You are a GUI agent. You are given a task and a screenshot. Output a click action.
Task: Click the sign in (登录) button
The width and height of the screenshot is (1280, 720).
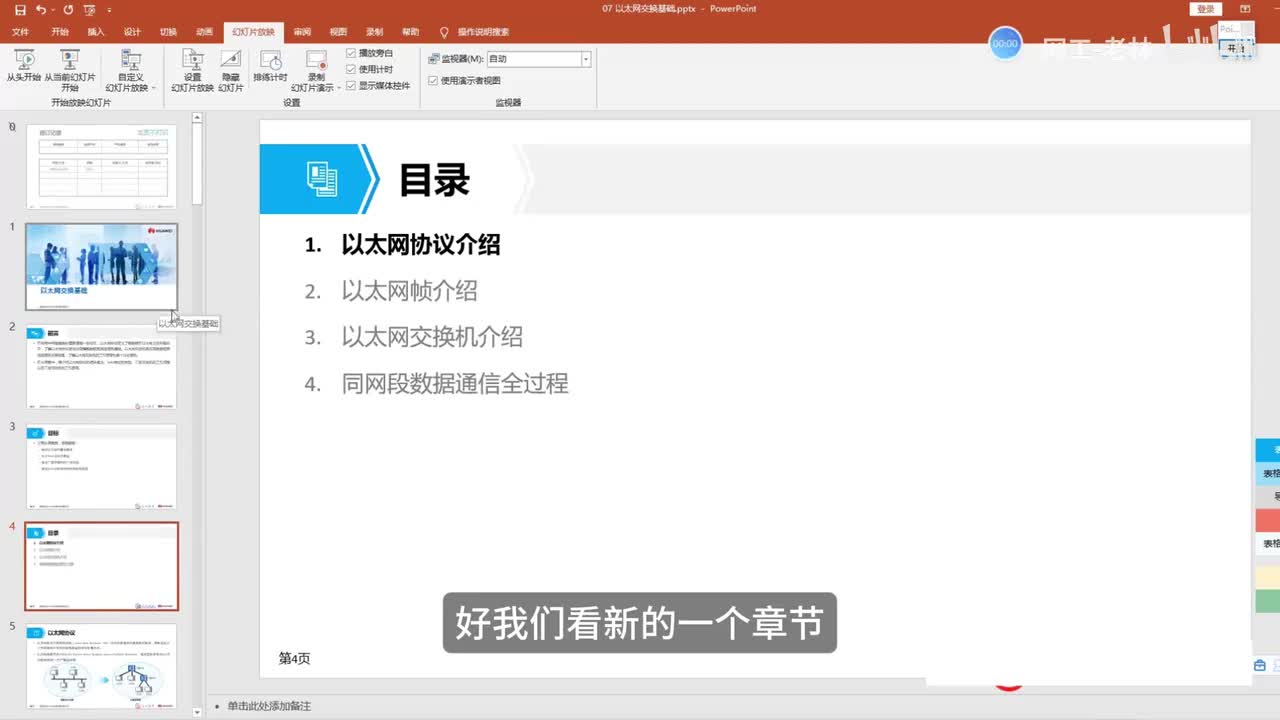coord(1205,9)
